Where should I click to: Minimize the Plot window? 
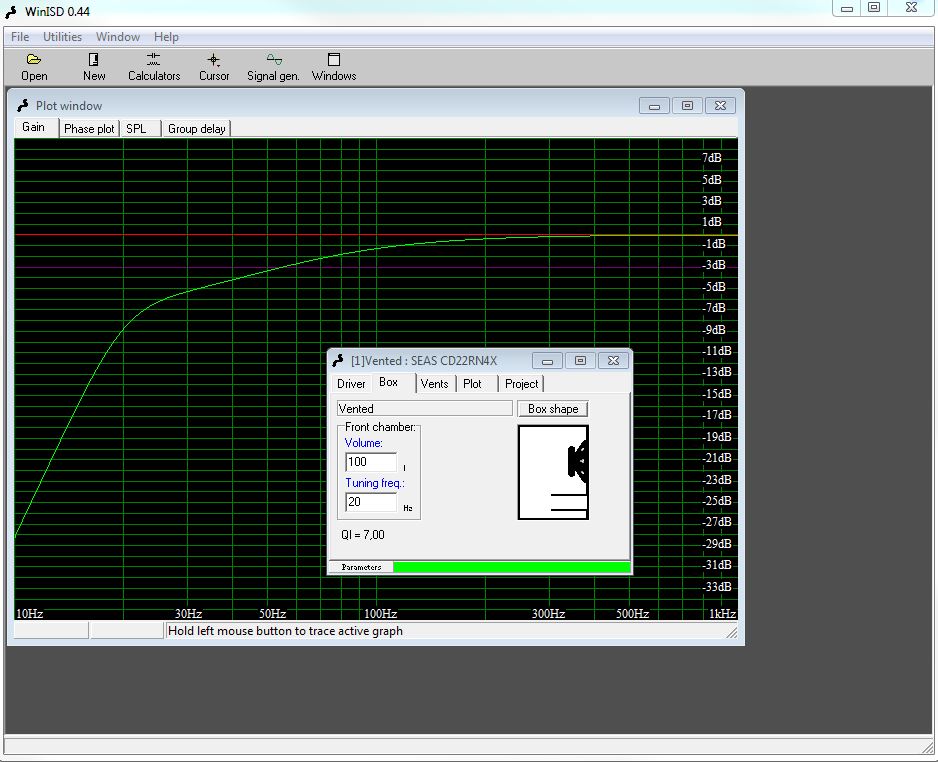(x=654, y=106)
